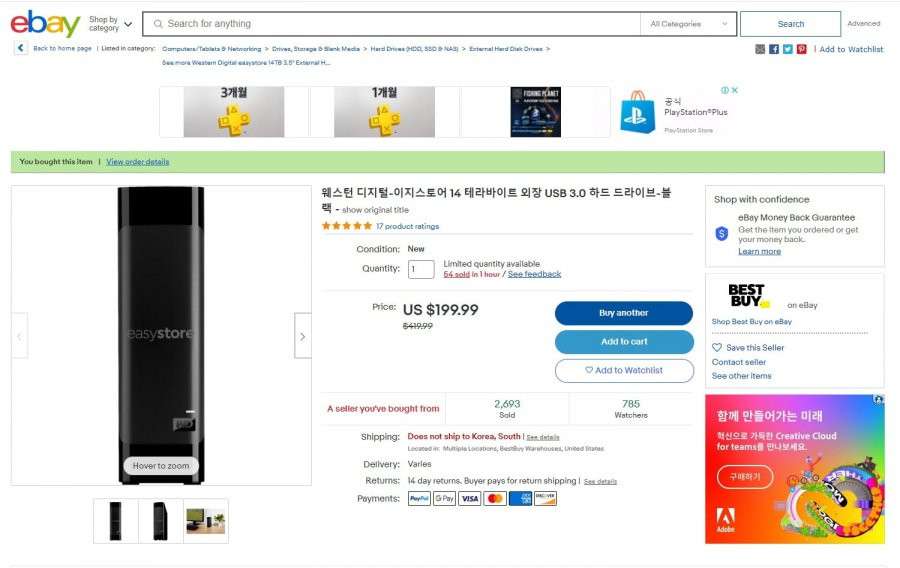Click the eBay logo
The width and height of the screenshot is (900, 568).
[x=45, y=24]
